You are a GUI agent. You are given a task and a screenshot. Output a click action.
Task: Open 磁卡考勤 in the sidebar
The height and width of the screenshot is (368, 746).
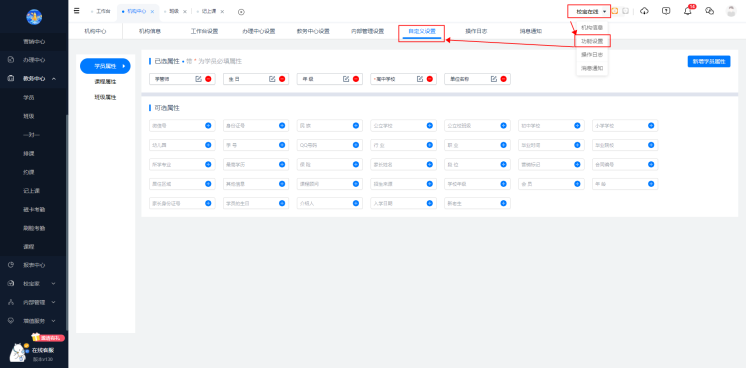(x=34, y=209)
